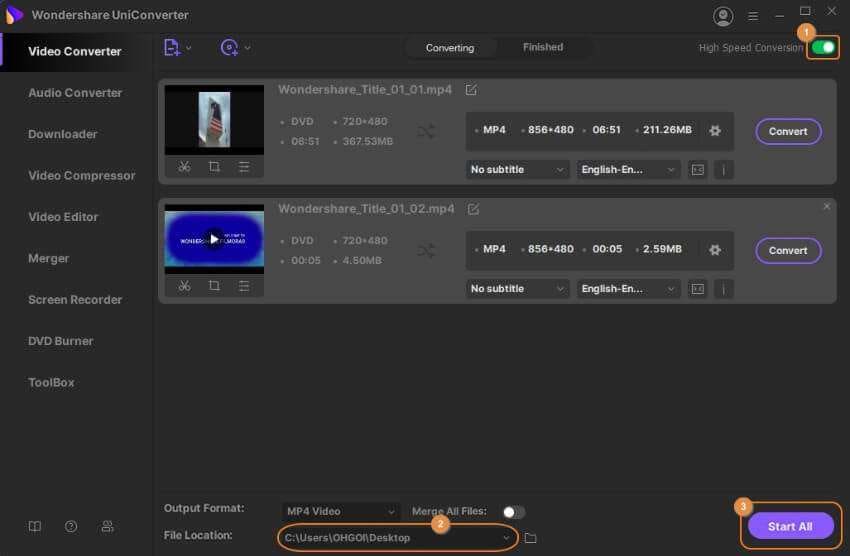Click scissors trim icon for first video

point(184,167)
